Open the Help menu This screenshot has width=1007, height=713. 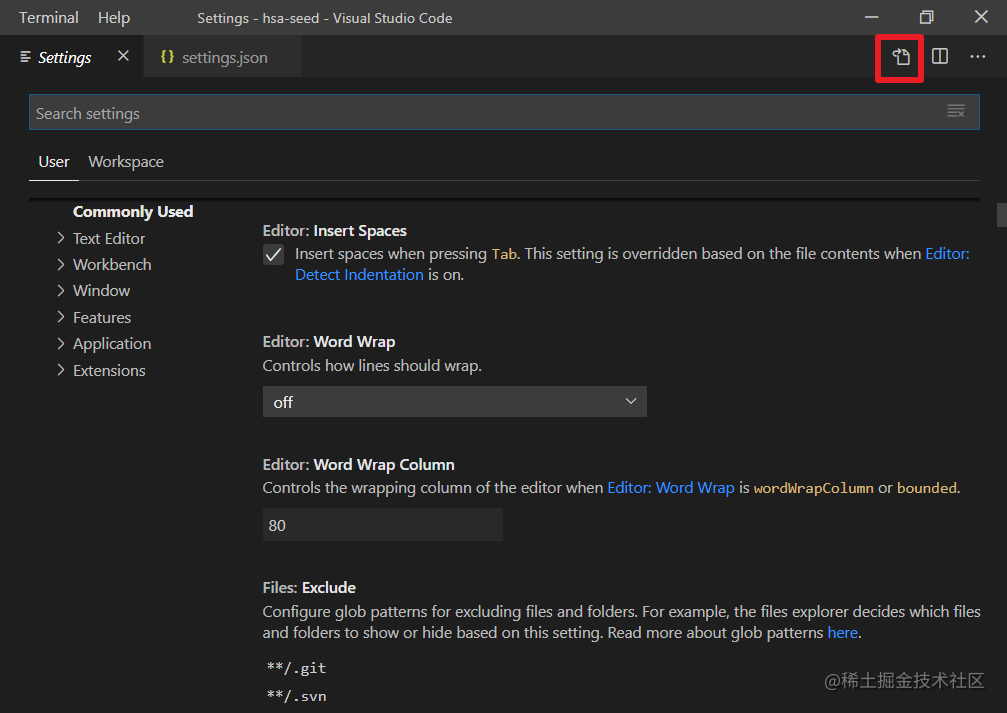[114, 18]
